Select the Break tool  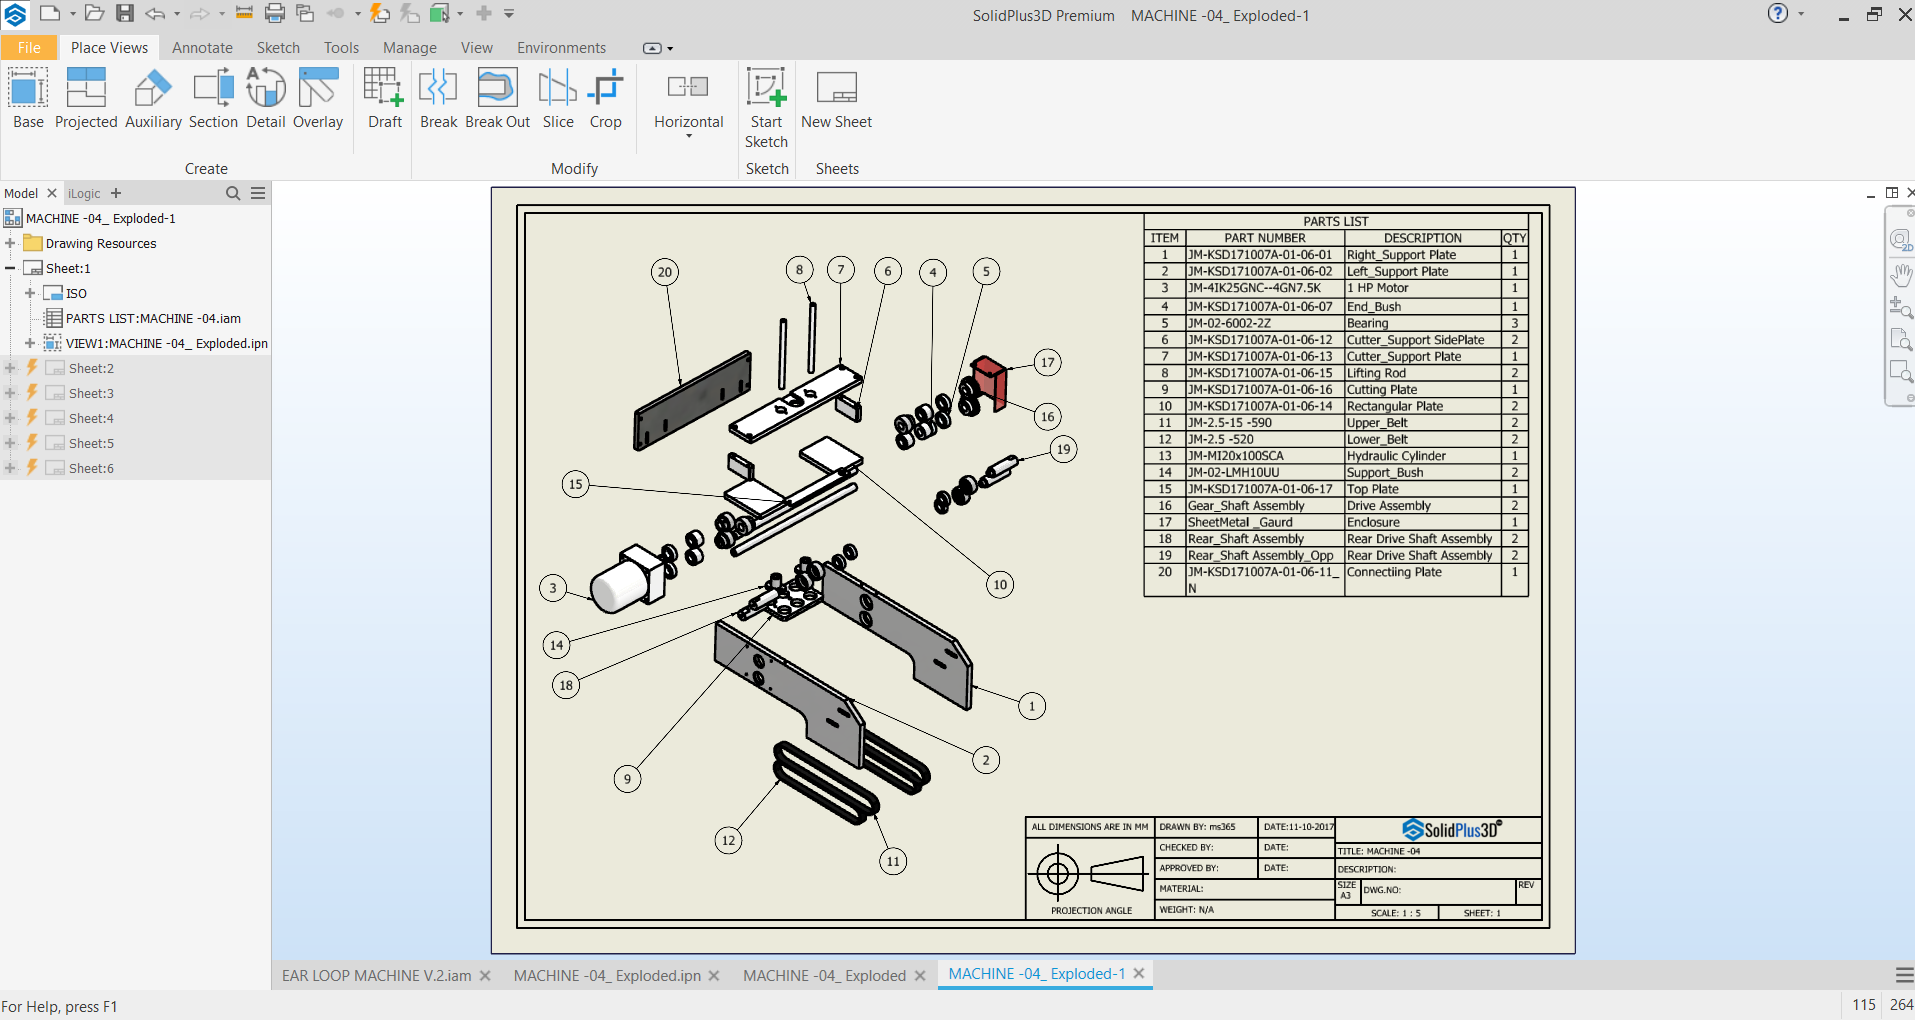click(438, 98)
